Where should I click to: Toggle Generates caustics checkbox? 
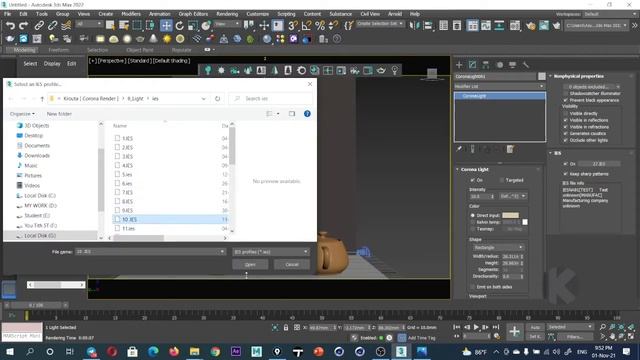point(566,133)
